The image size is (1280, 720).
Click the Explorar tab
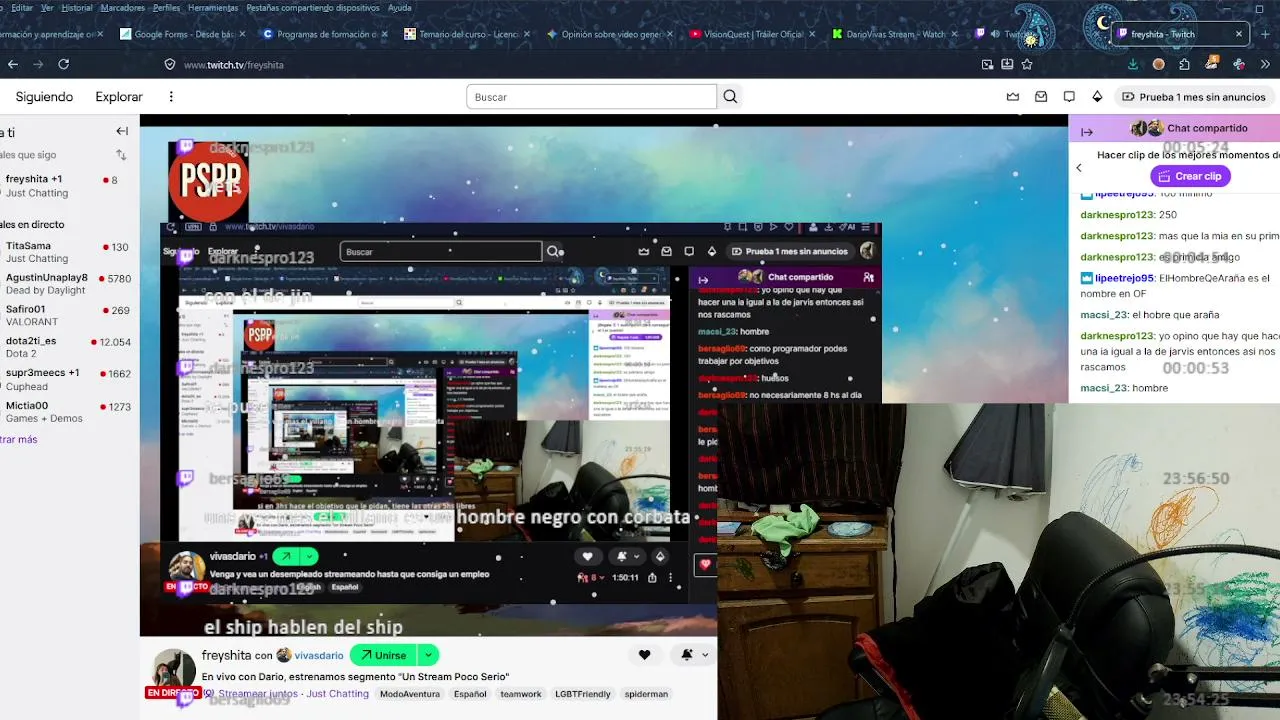coord(119,97)
